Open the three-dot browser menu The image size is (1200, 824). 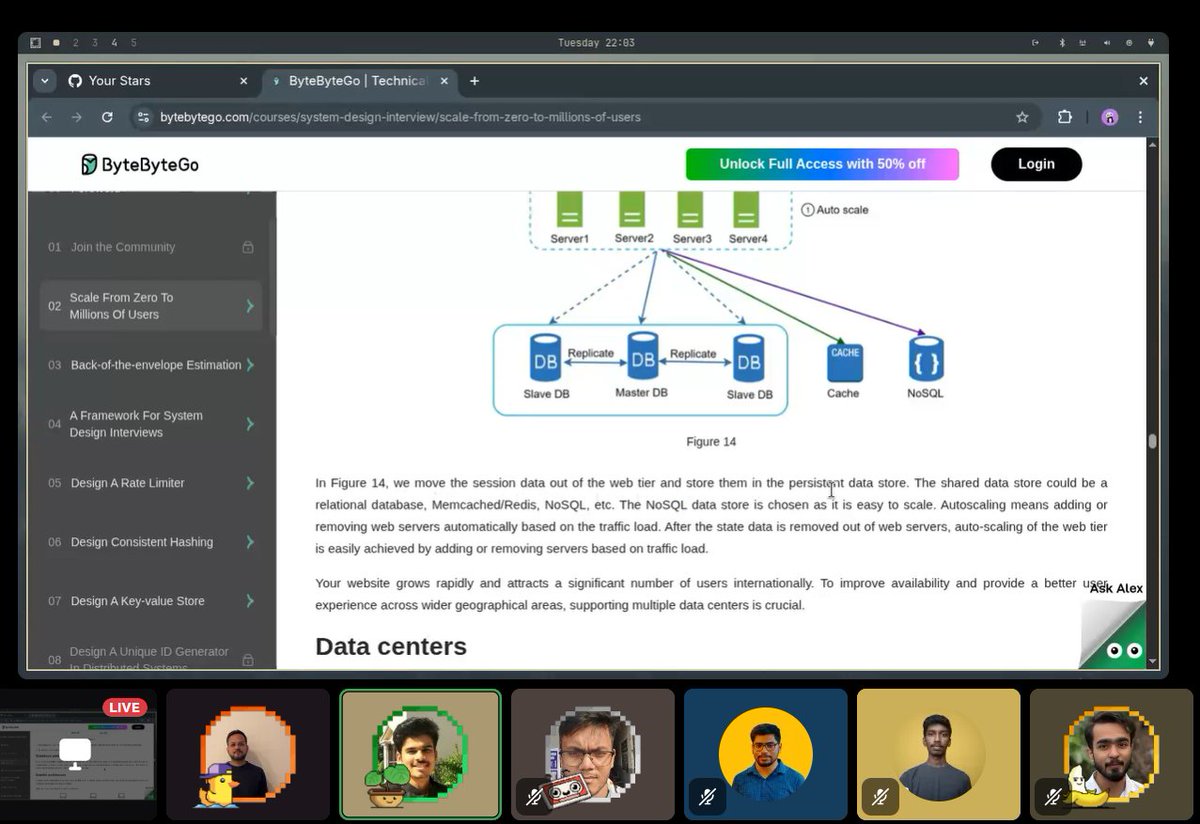[1140, 117]
